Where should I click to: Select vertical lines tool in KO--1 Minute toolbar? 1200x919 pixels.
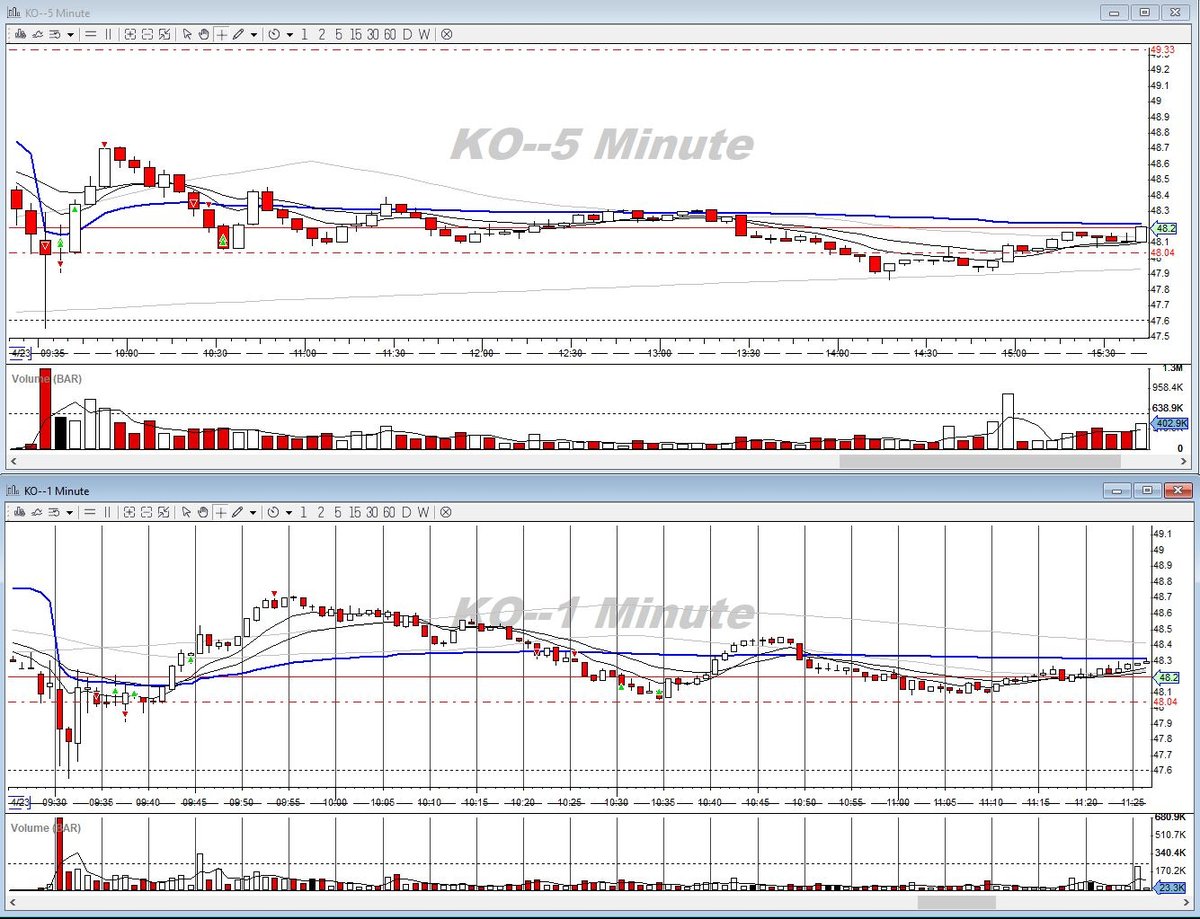coord(108,512)
